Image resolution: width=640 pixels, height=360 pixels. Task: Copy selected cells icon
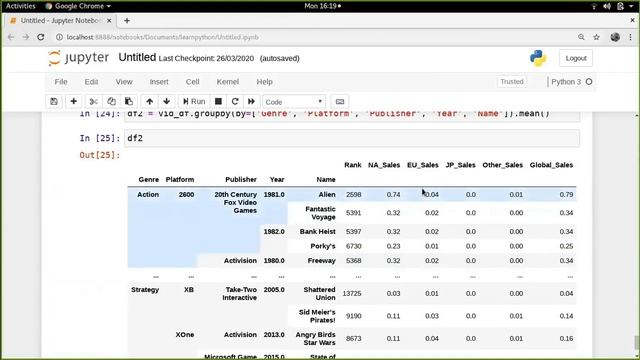(x=111, y=102)
